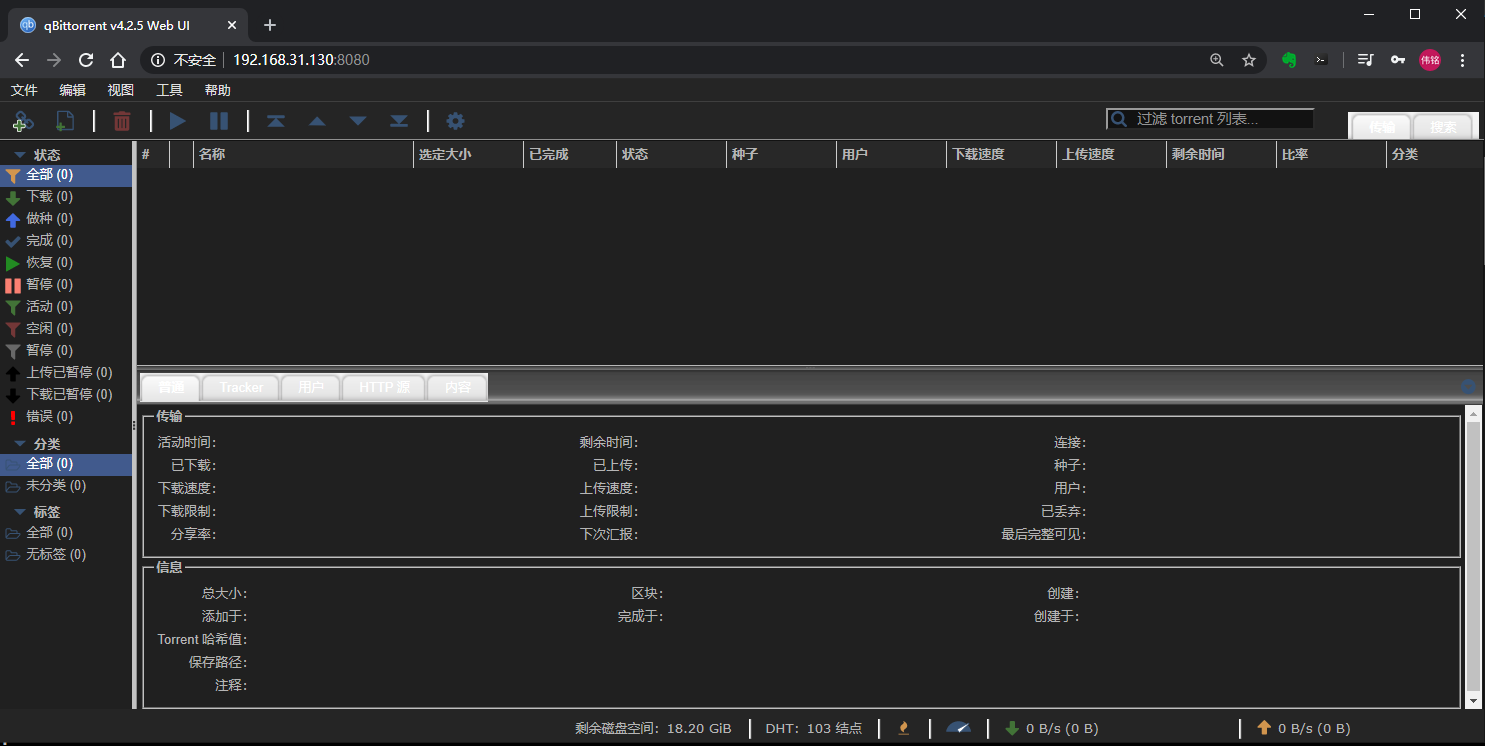1485x746 pixels.
Task: Move torrent to top of queue icon
Action: (275, 121)
